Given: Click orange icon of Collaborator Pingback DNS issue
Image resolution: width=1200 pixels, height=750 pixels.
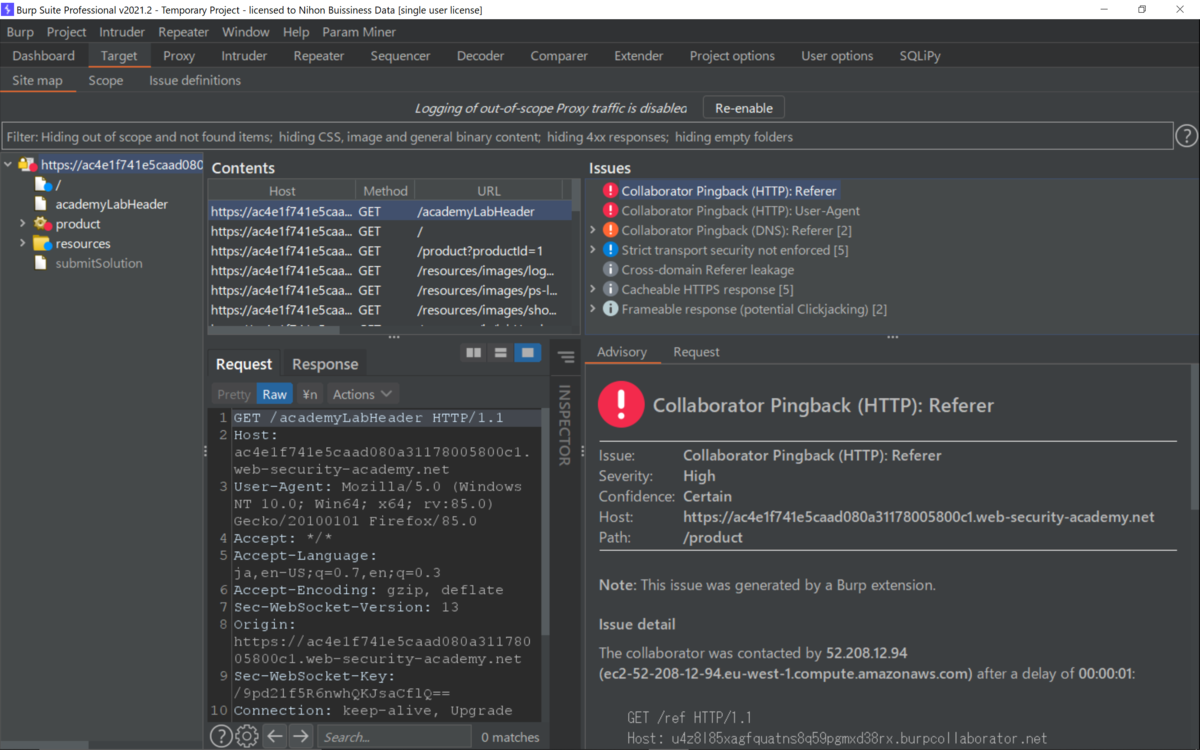Looking at the screenshot, I should tap(610, 230).
